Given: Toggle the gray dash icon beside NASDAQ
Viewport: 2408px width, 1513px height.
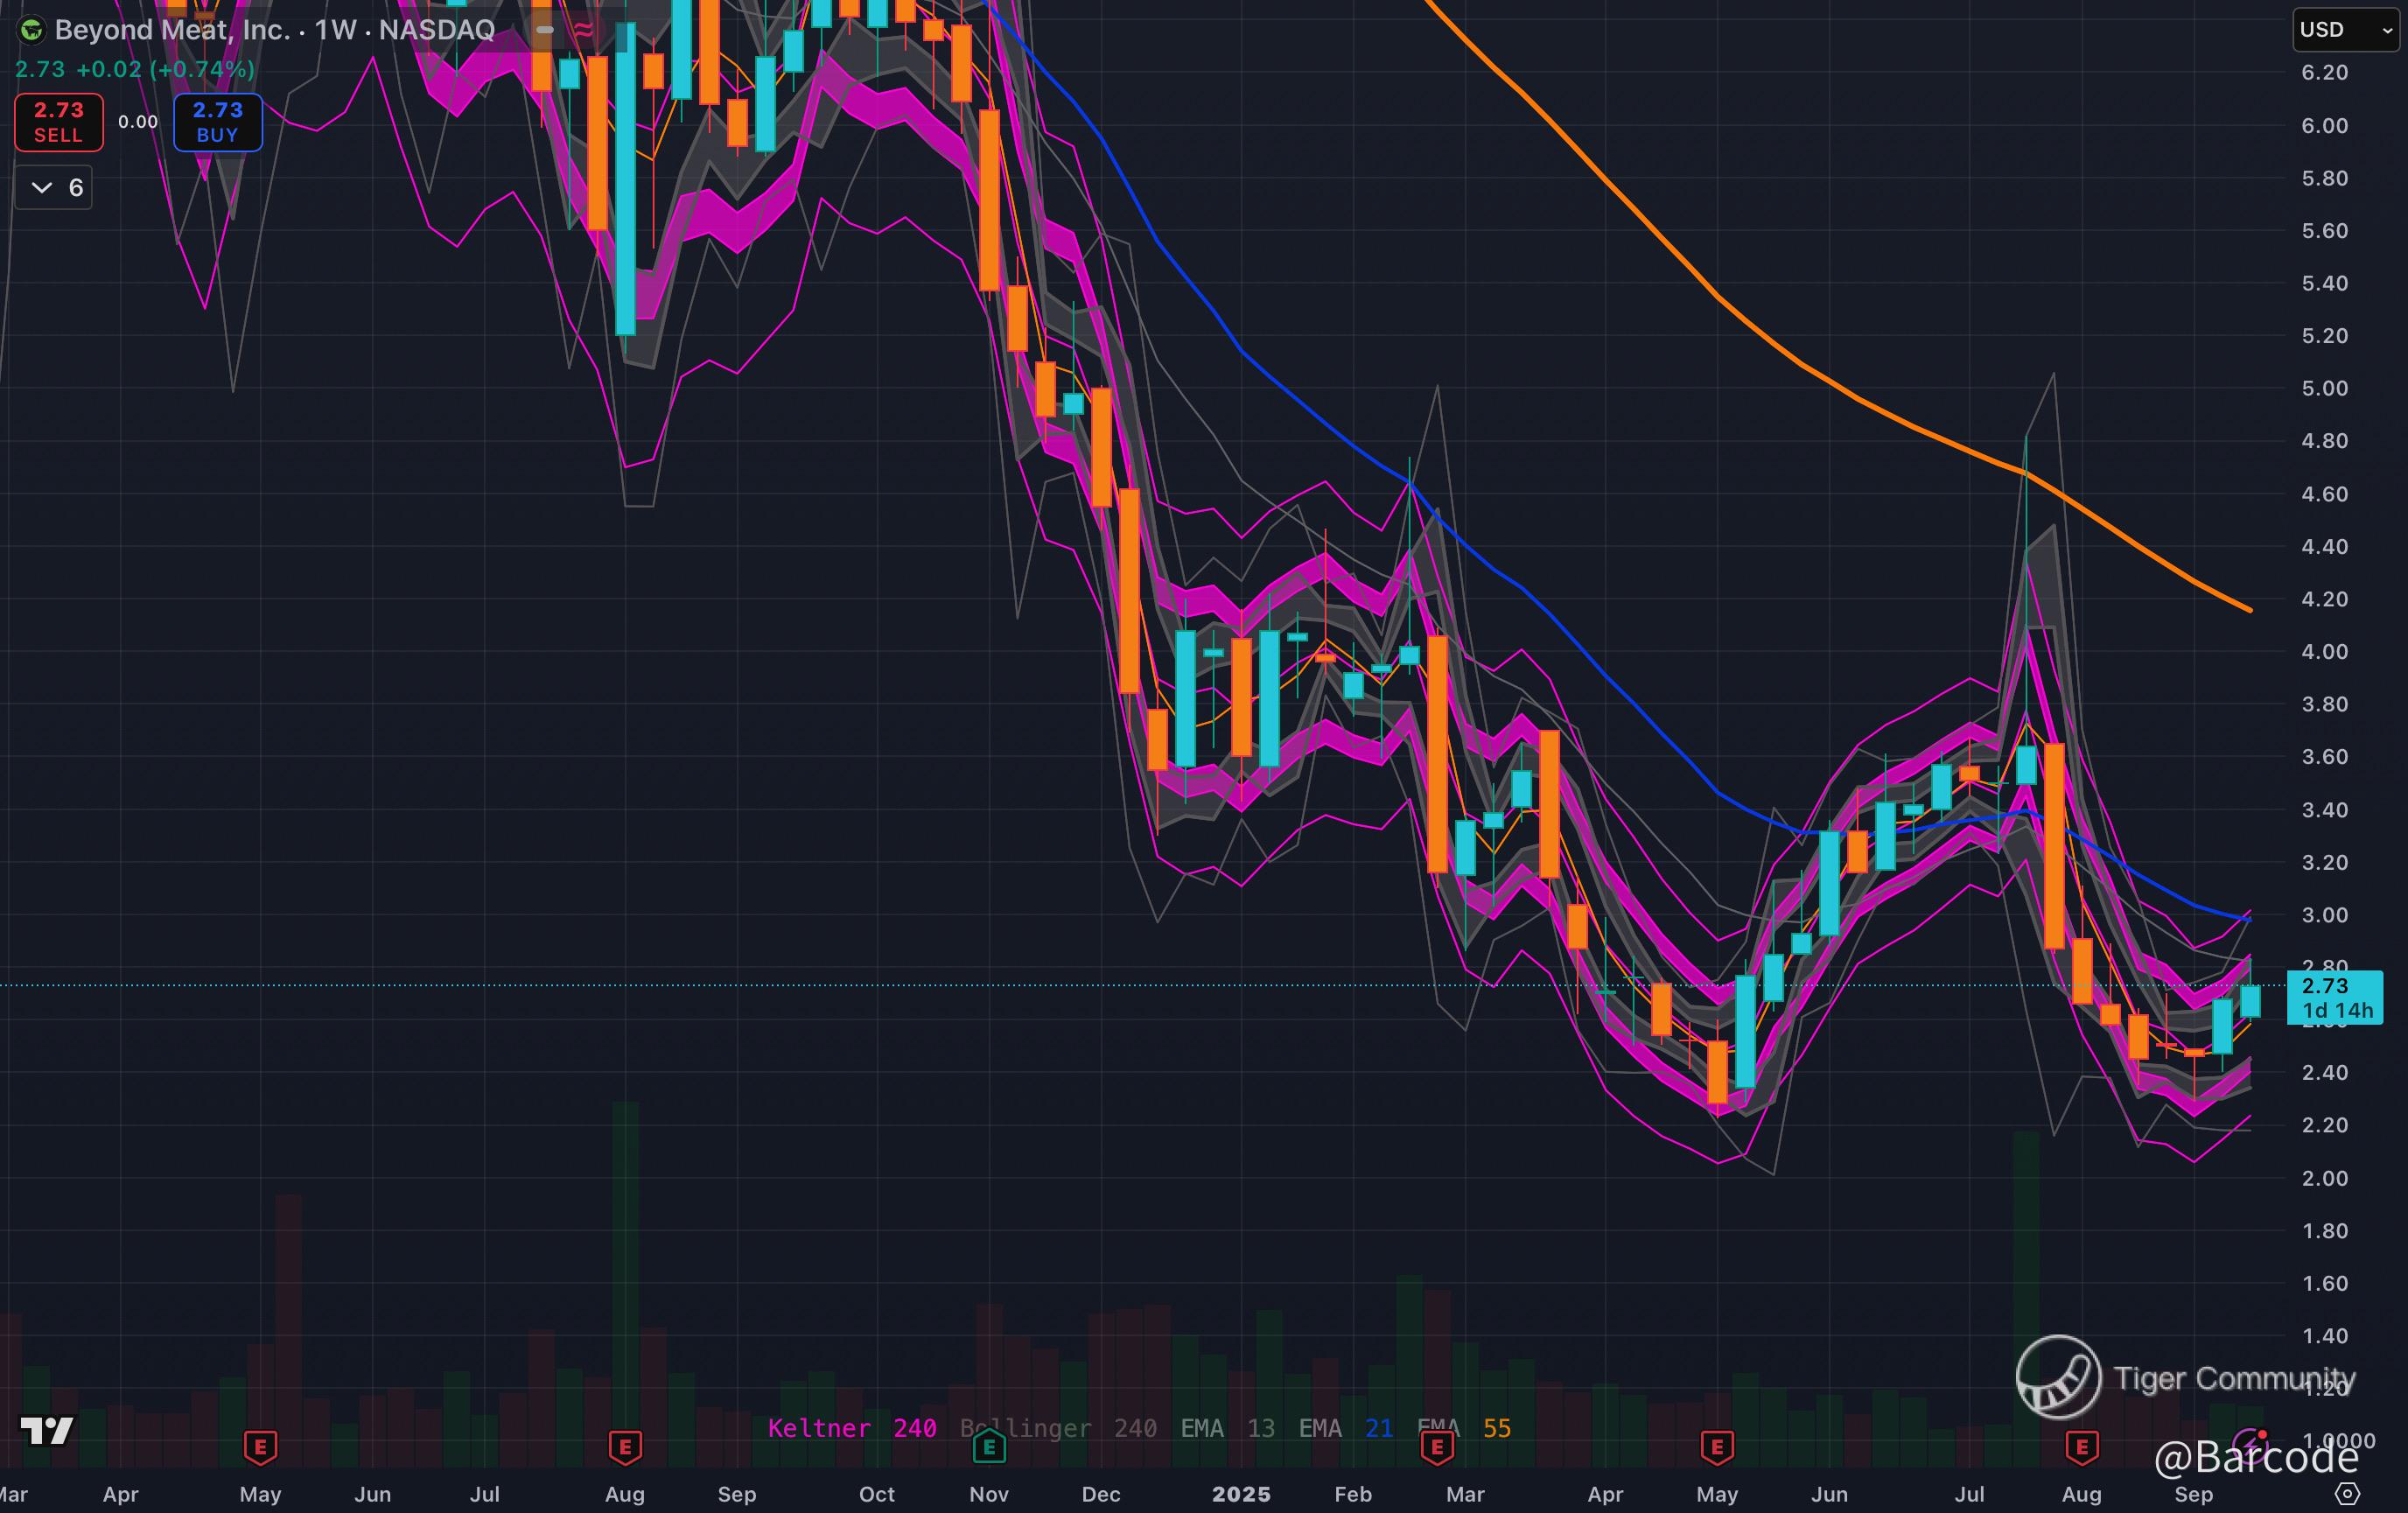Looking at the screenshot, I should pos(545,30).
